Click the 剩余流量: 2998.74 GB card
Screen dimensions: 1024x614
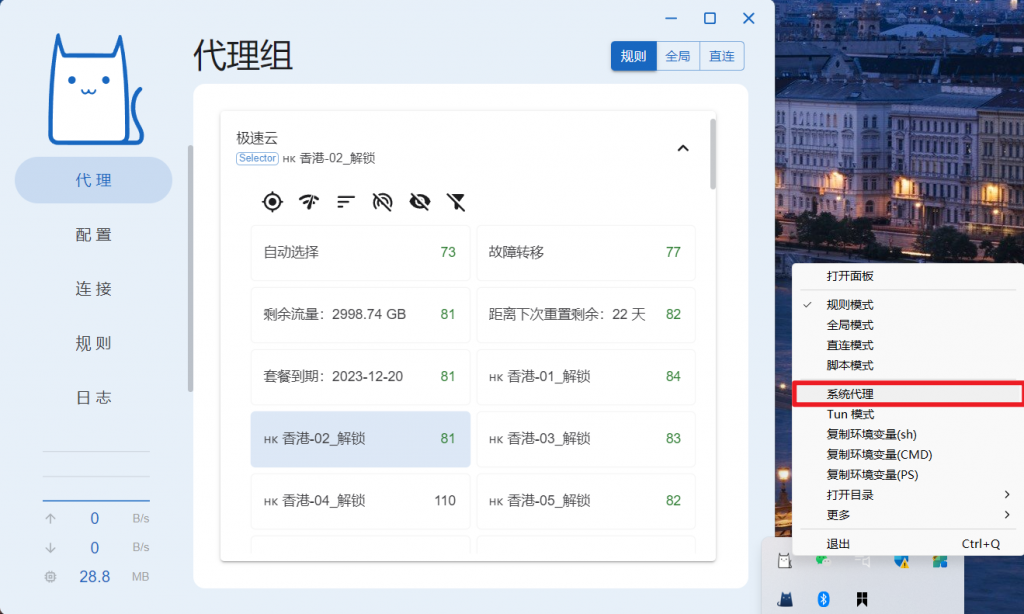point(360,314)
